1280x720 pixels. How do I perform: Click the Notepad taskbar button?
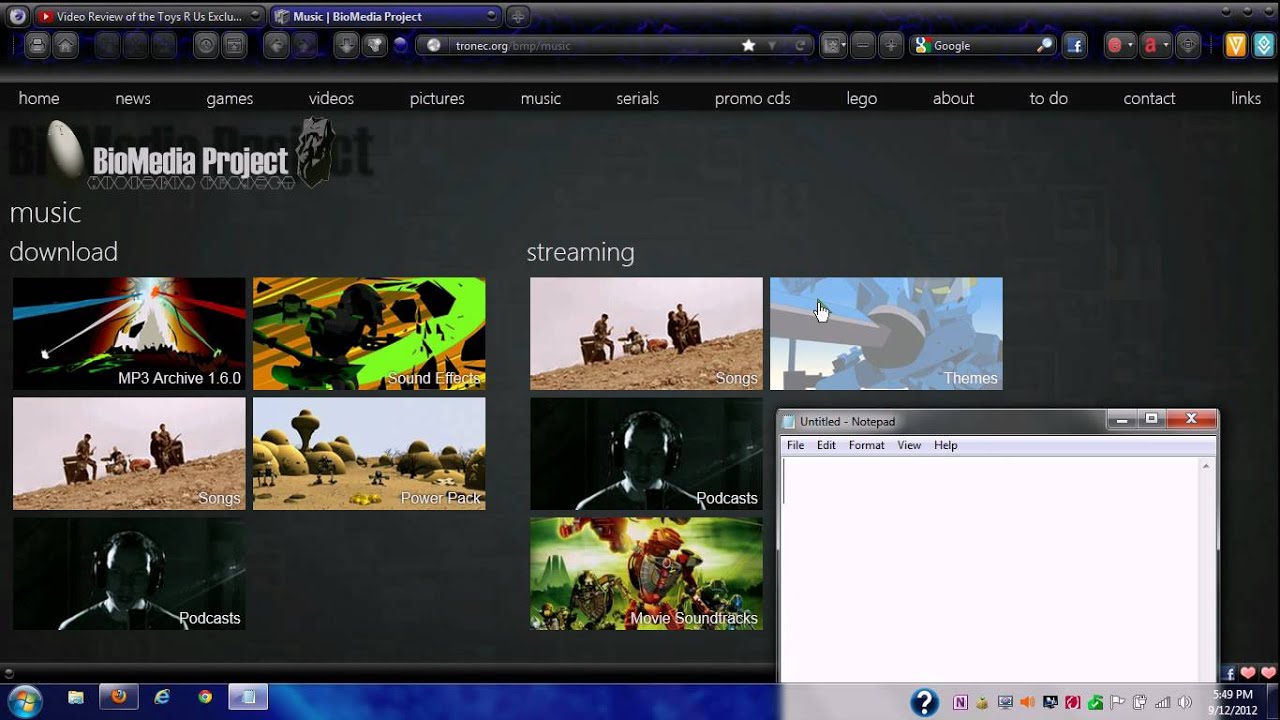tap(249, 697)
